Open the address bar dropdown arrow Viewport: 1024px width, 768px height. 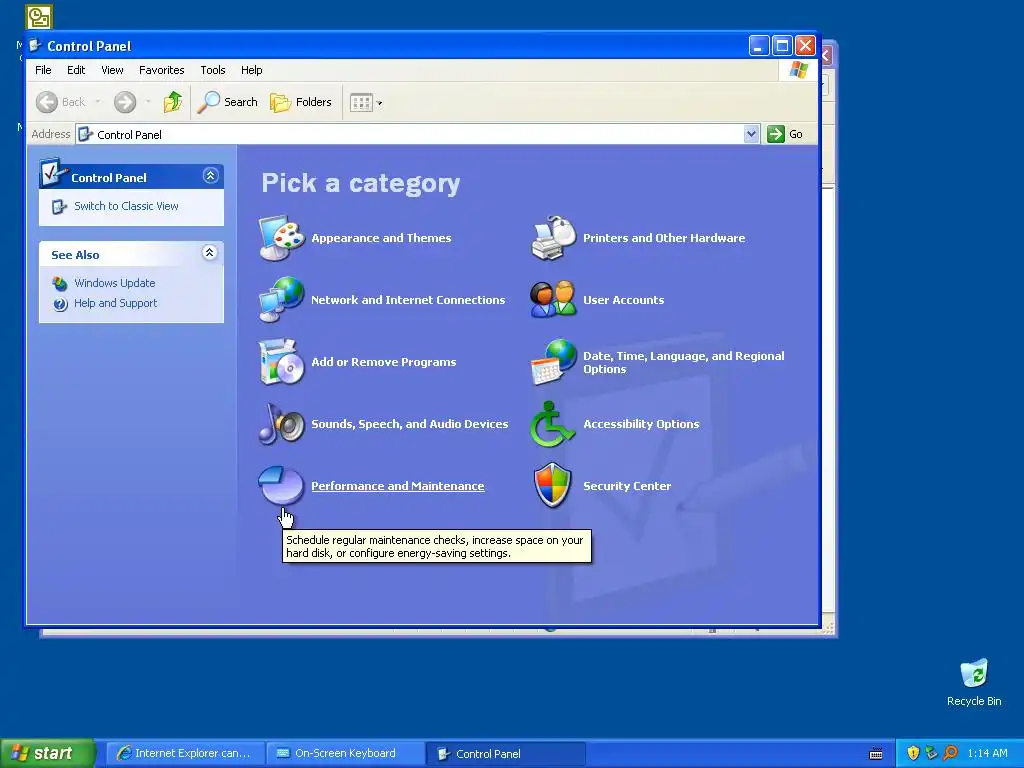tap(751, 134)
